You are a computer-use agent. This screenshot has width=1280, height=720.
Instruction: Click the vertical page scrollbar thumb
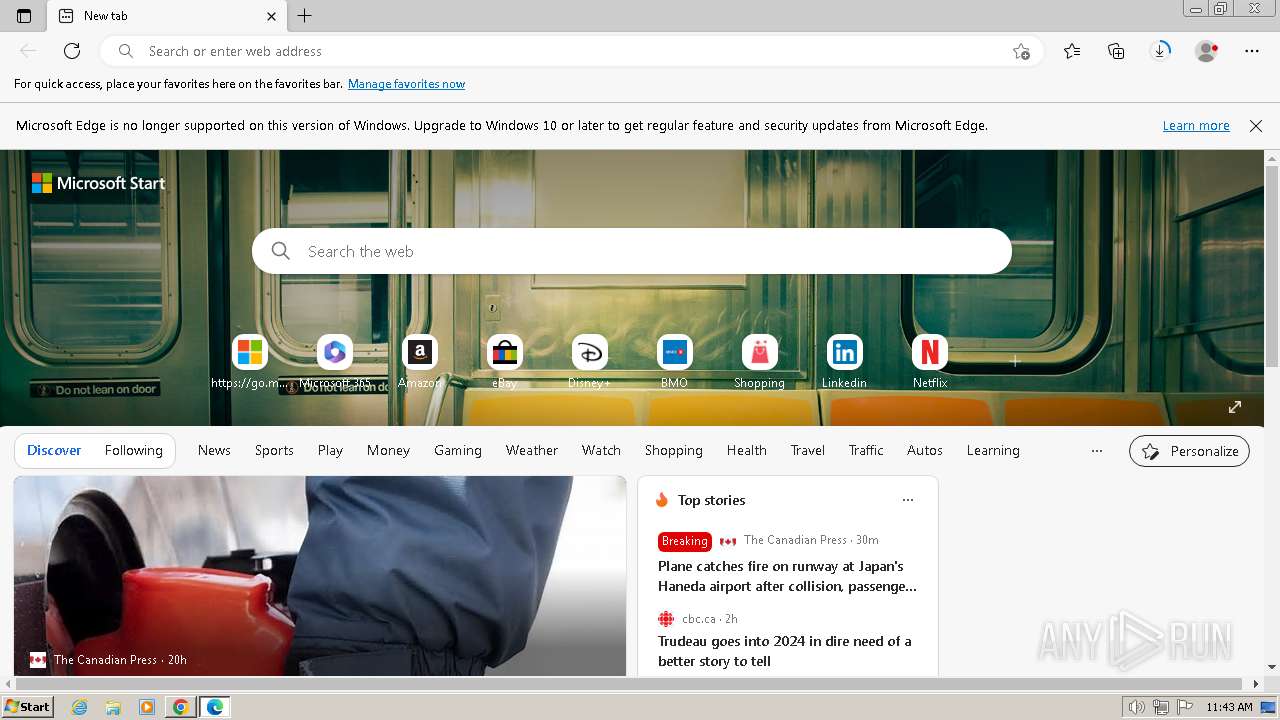(1272, 266)
